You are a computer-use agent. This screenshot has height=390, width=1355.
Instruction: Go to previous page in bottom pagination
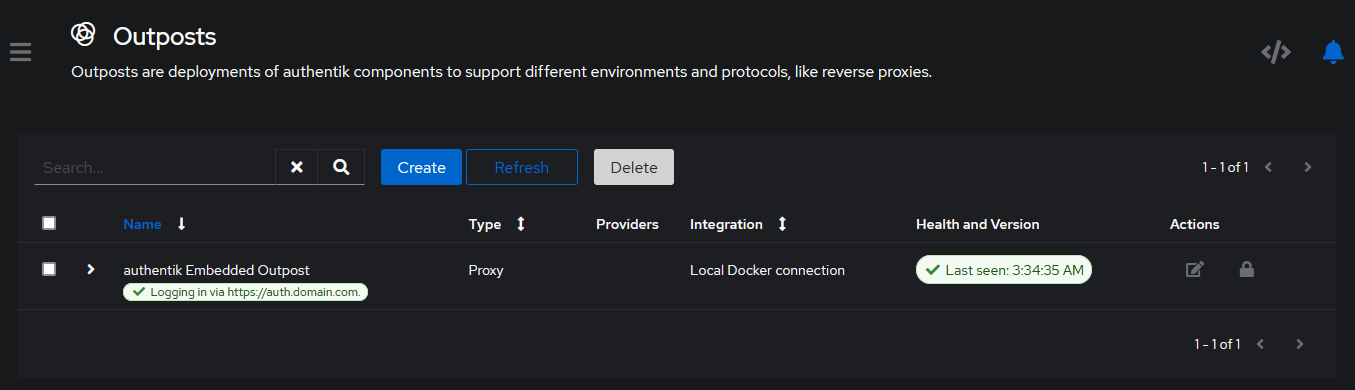(x=1260, y=344)
